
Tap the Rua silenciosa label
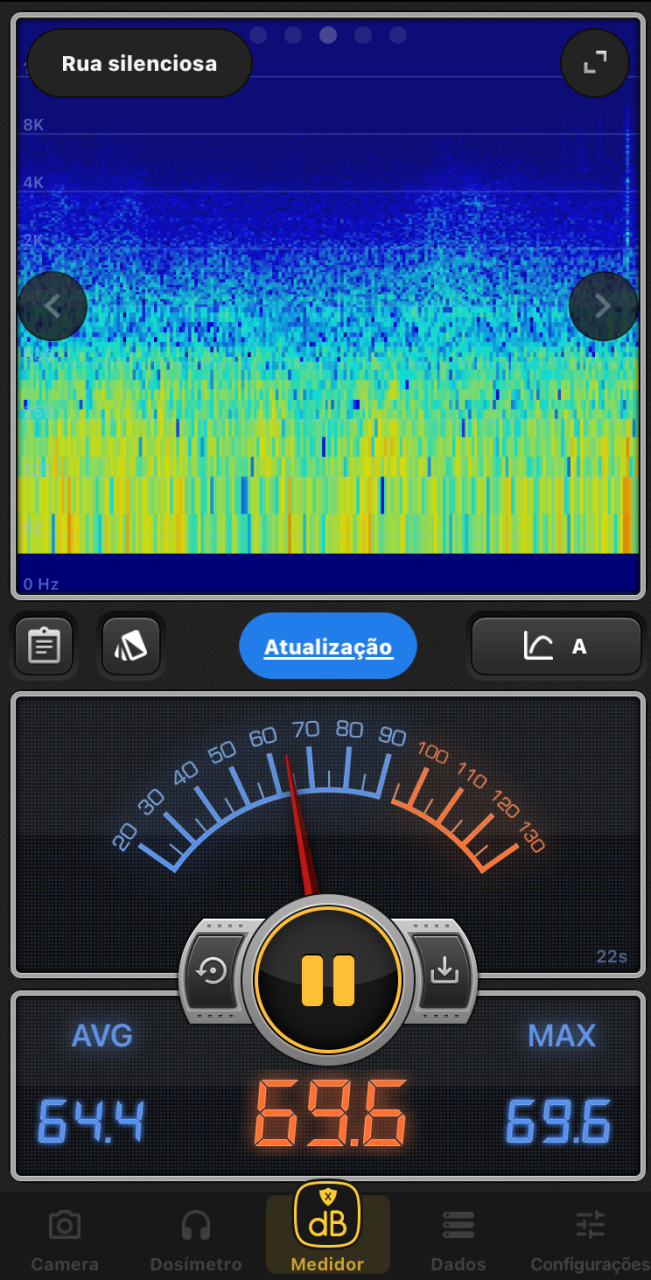click(139, 64)
